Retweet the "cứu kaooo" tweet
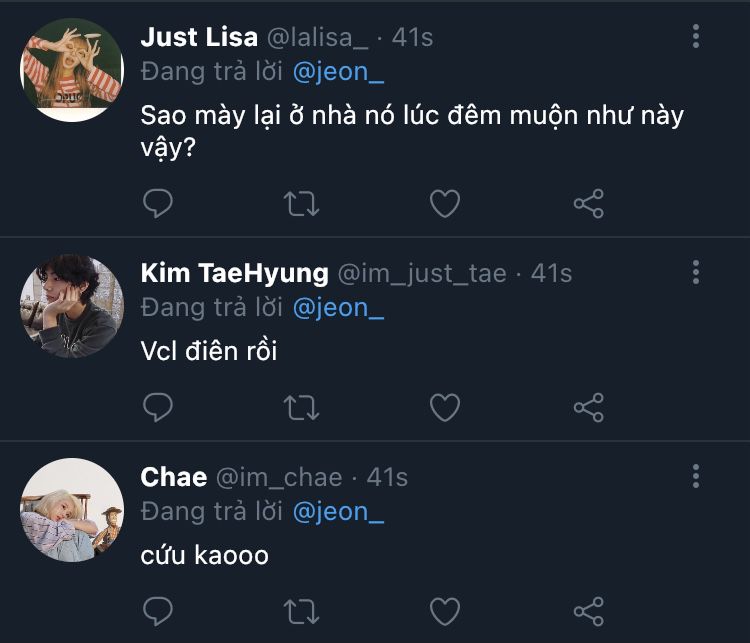 (x=301, y=611)
